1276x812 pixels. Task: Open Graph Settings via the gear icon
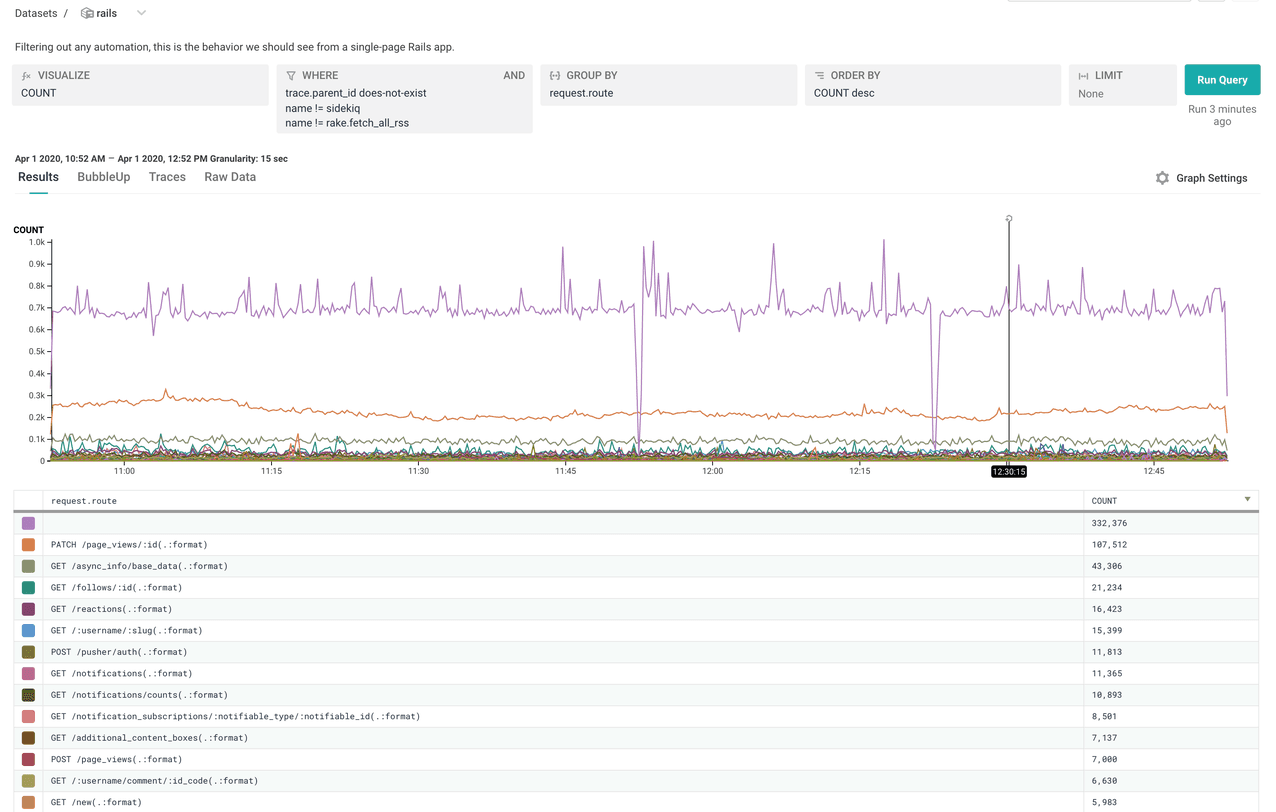pos(1162,177)
